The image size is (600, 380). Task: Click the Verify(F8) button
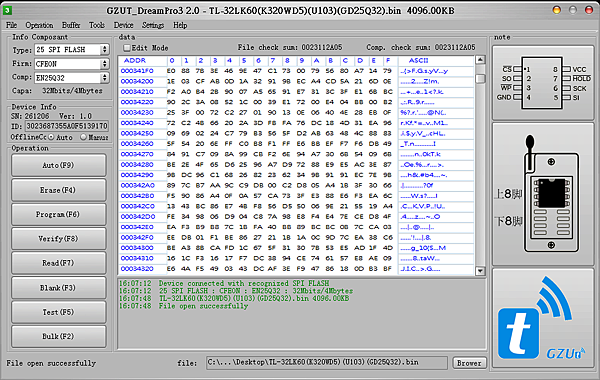[x=59, y=239]
